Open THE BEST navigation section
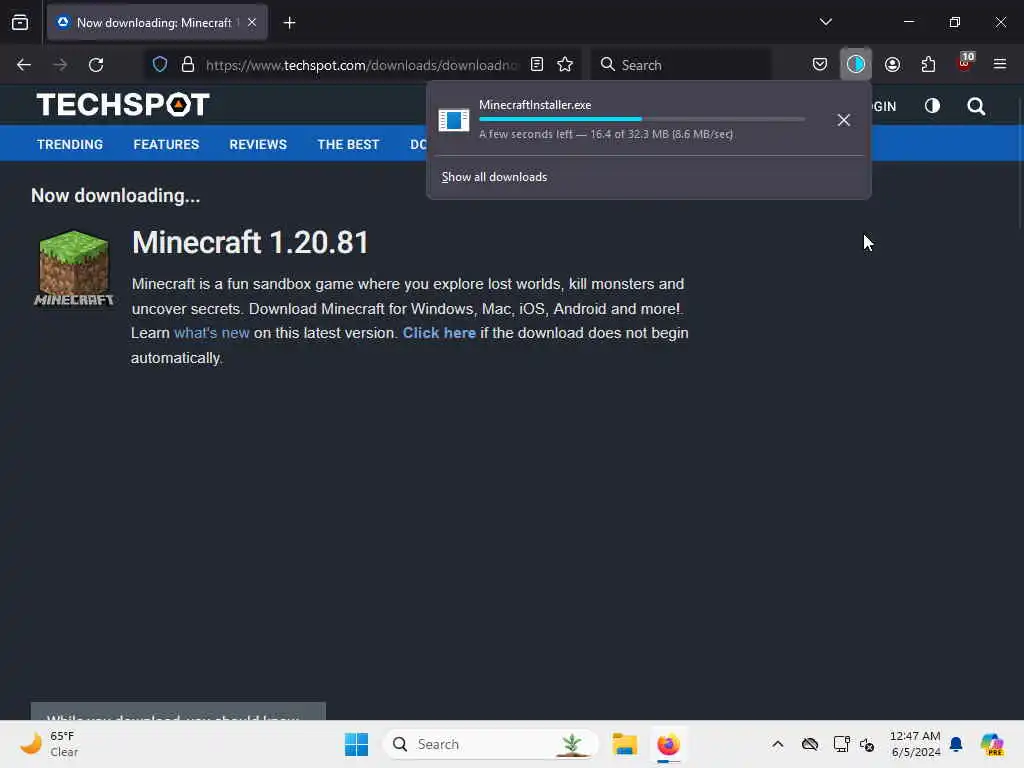This screenshot has width=1024, height=768. (x=348, y=144)
